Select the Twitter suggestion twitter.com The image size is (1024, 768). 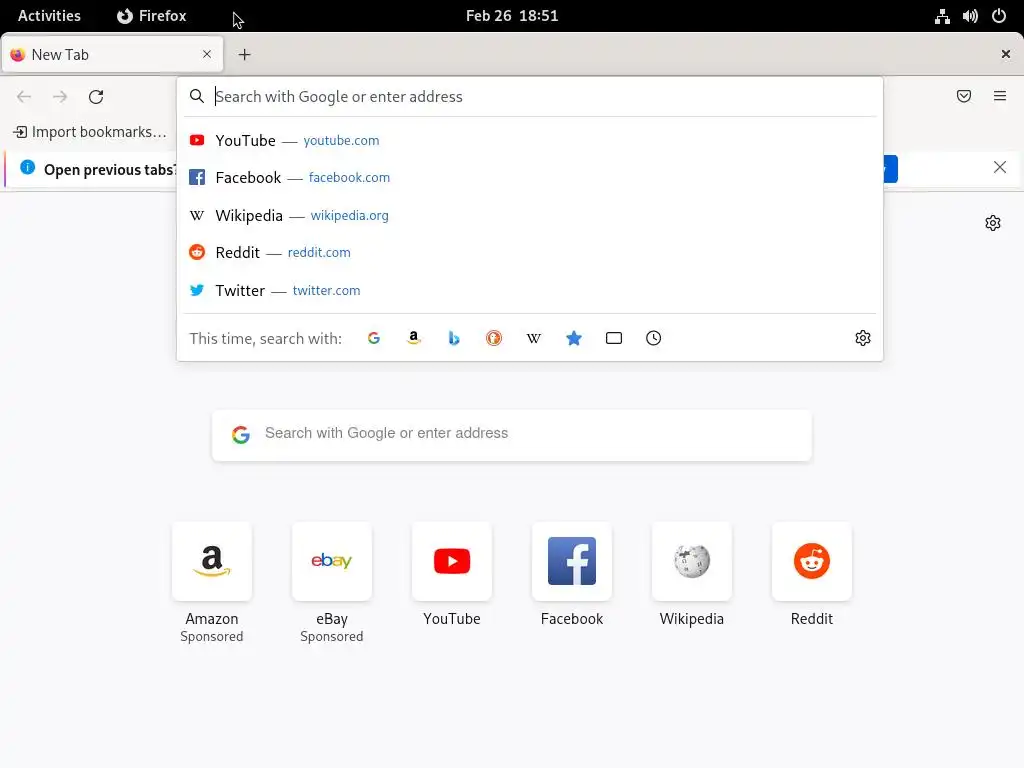[x=530, y=291]
